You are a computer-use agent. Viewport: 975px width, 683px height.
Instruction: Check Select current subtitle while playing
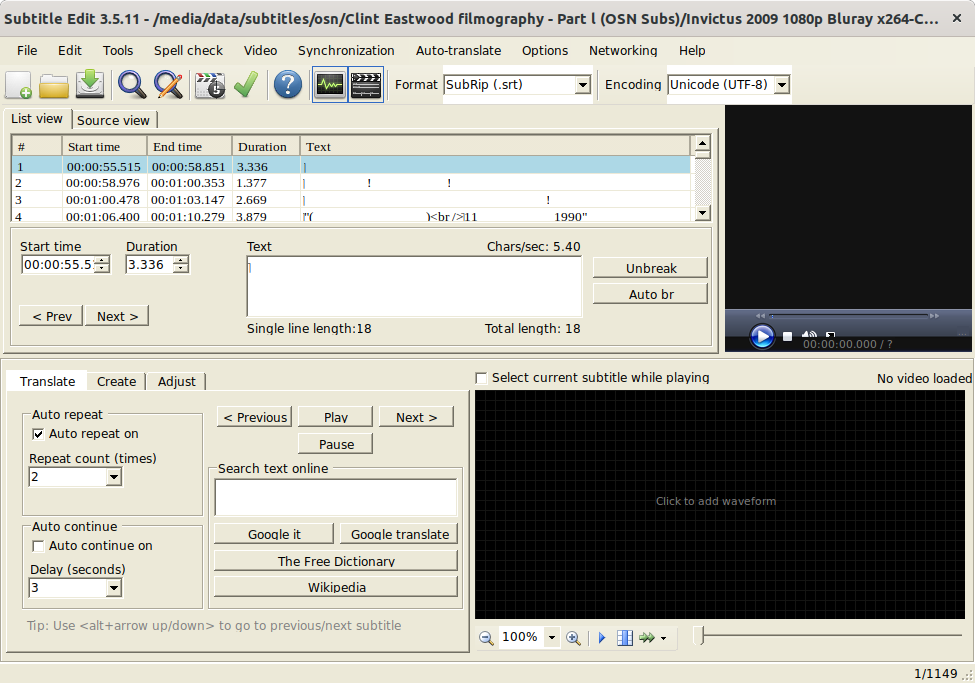[482, 378]
